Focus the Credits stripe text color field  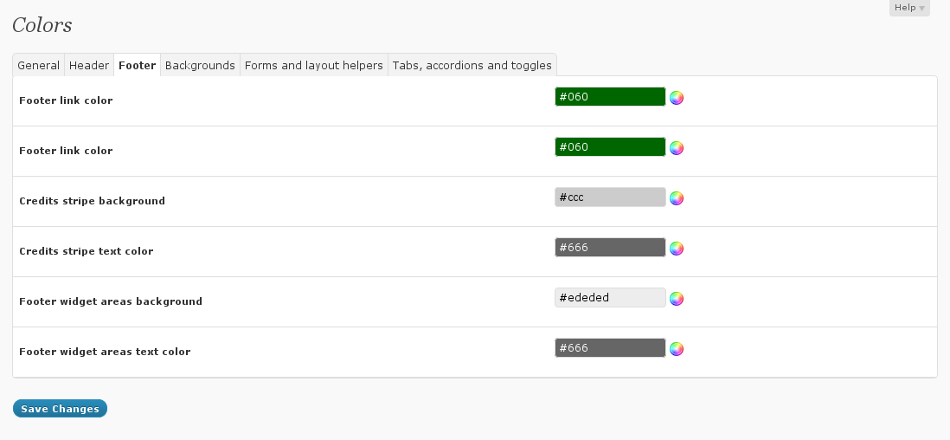click(x=610, y=247)
